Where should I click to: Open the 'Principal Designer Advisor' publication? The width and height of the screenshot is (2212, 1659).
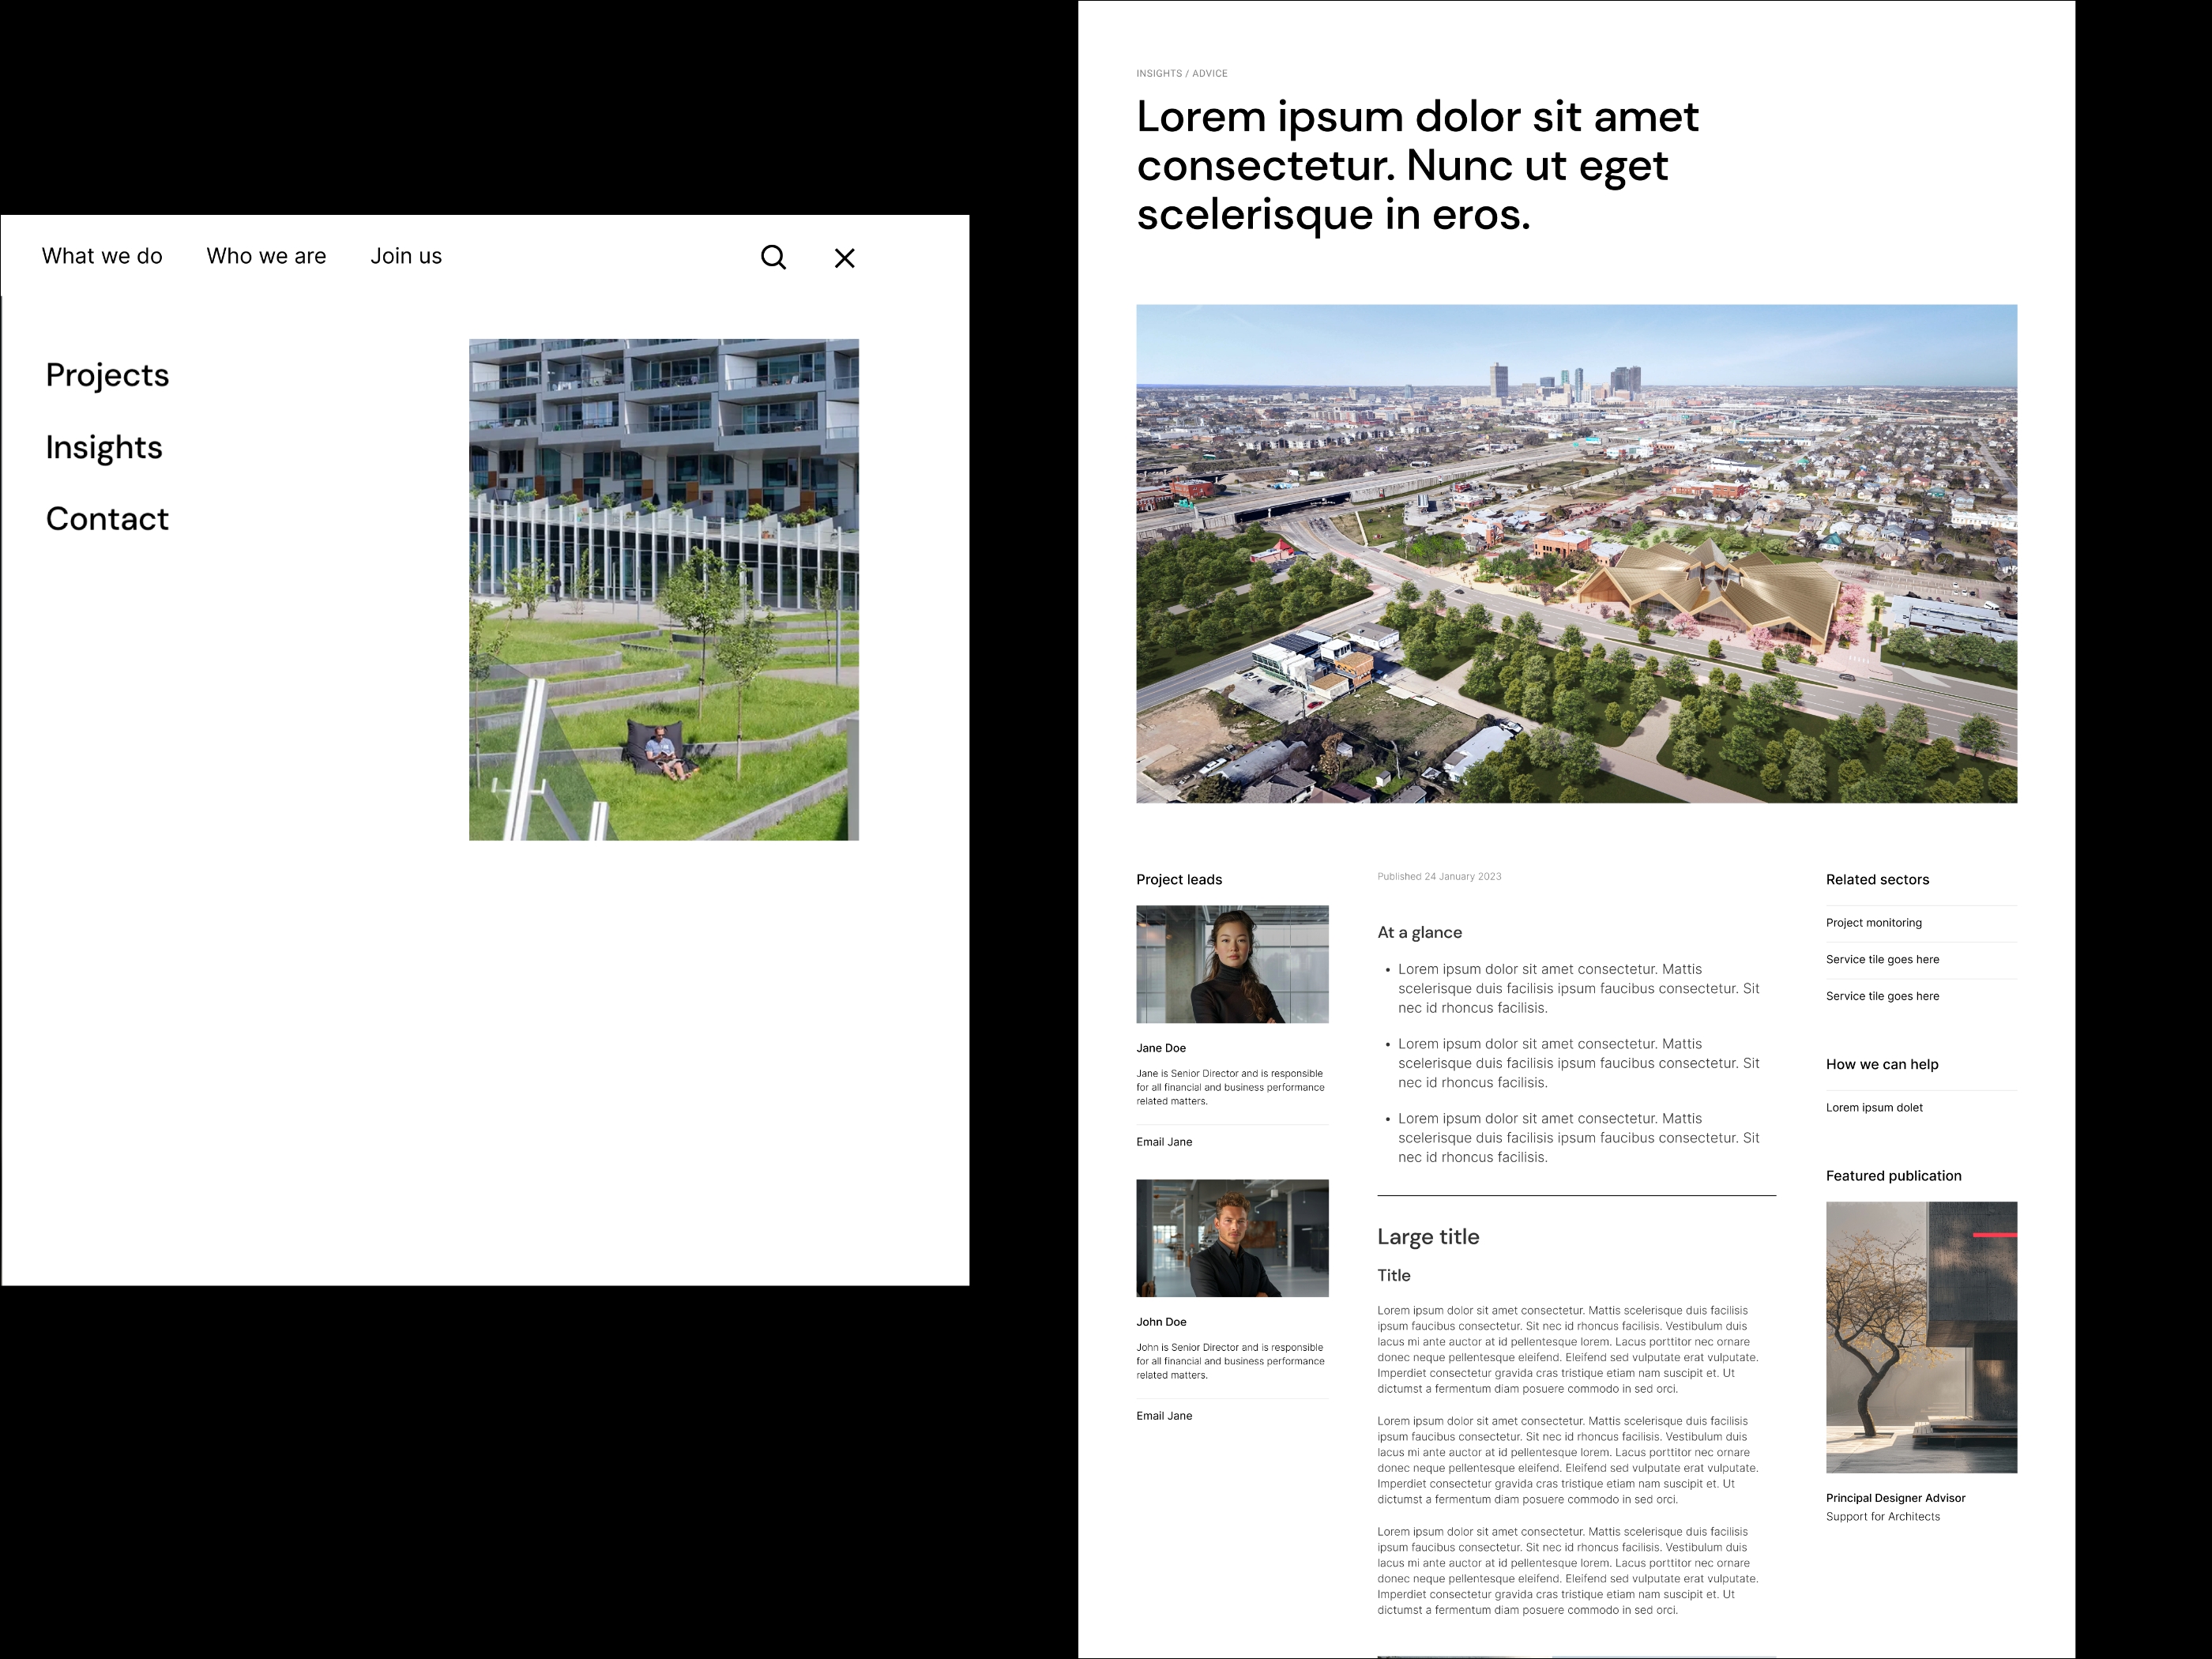pyautogui.click(x=1895, y=1497)
